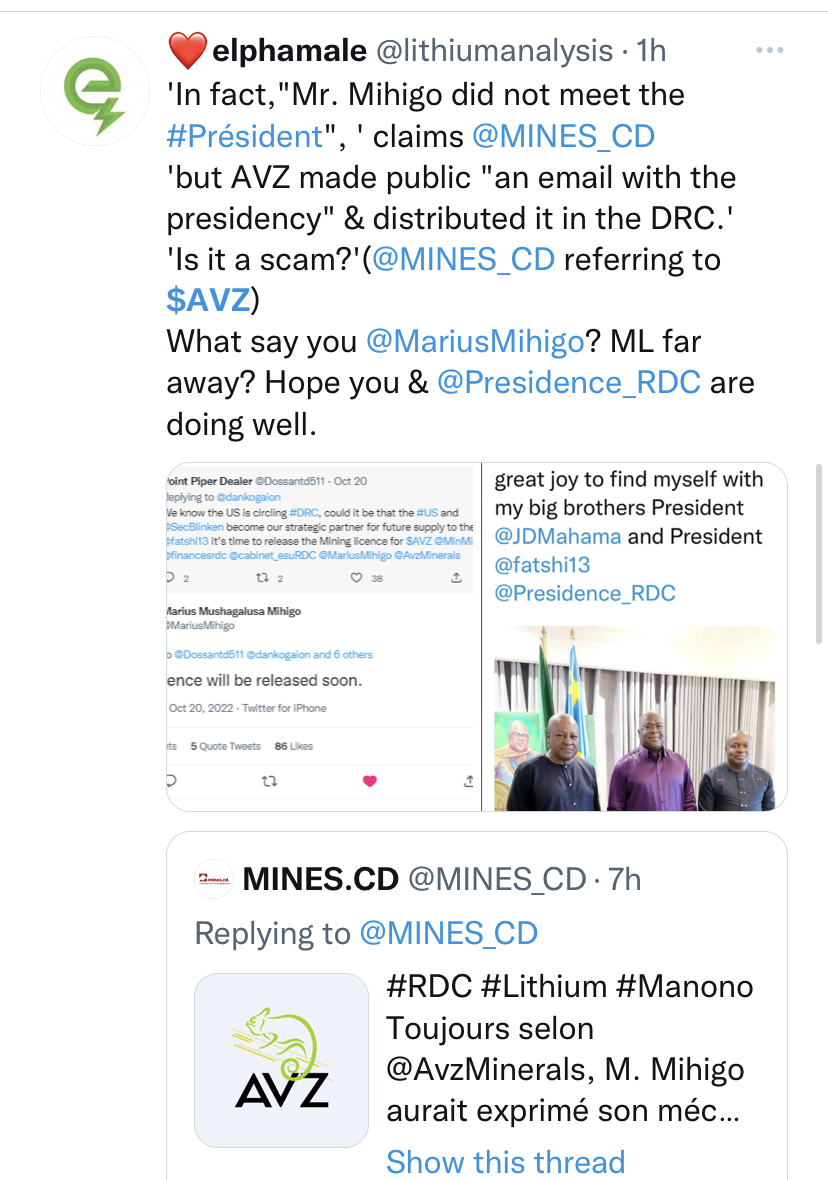Open @MINES_CD in 'Replying to' line

pyautogui.click(x=448, y=933)
